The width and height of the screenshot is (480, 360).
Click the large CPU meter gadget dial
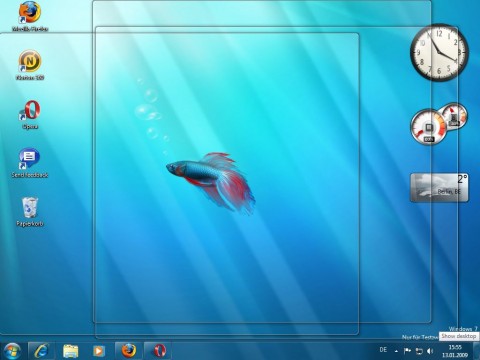(428, 127)
